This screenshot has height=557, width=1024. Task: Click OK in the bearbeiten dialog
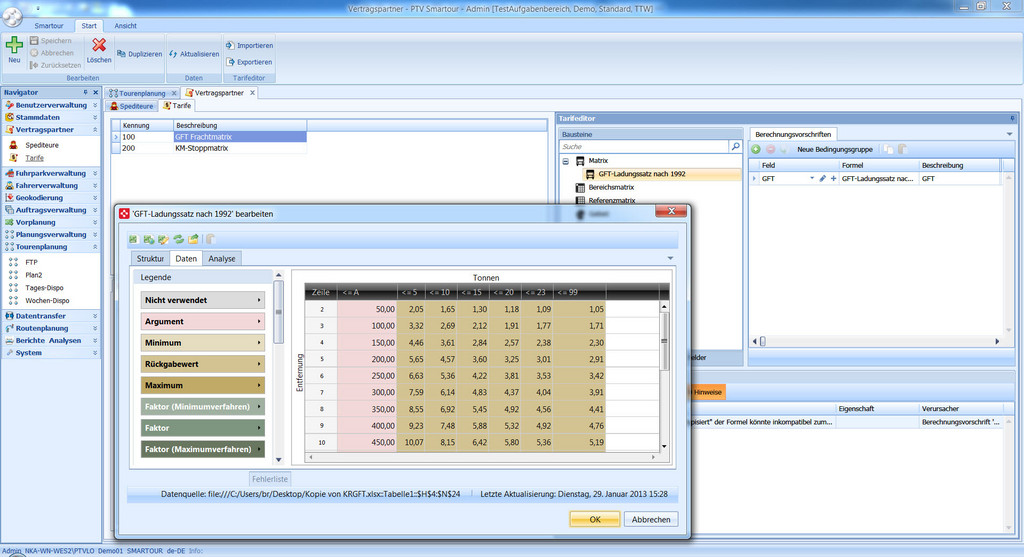(594, 519)
